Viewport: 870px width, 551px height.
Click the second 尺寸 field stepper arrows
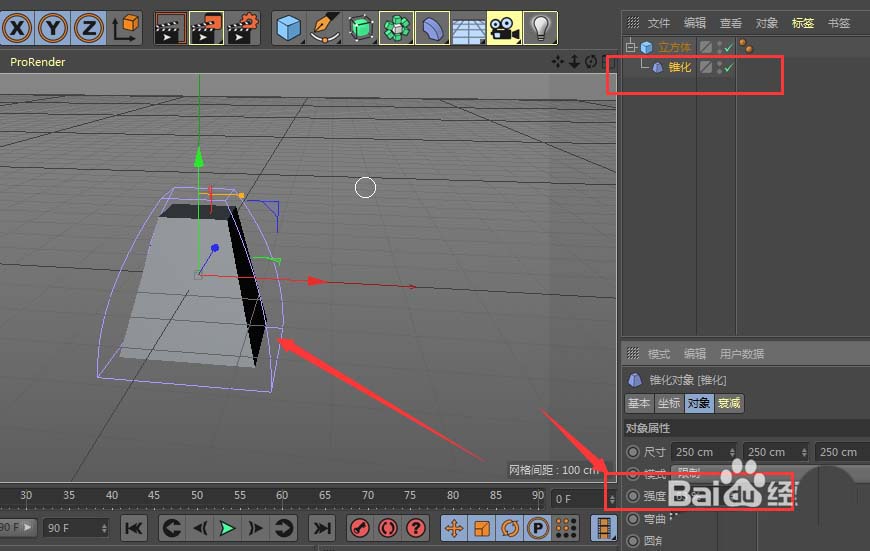pyautogui.click(x=804, y=452)
